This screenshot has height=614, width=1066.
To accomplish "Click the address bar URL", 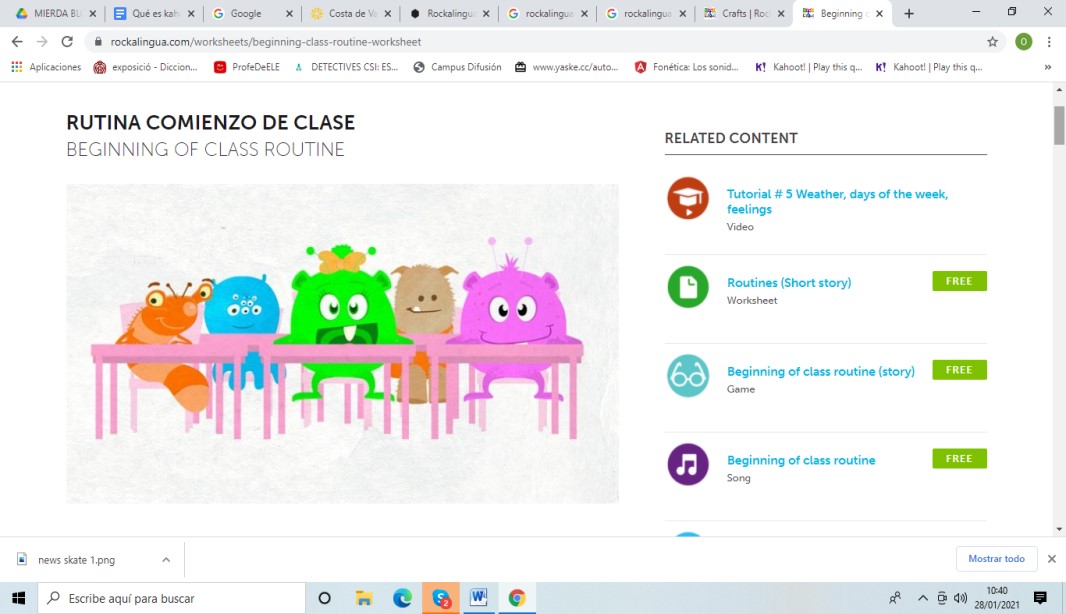I will [x=266, y=41].
